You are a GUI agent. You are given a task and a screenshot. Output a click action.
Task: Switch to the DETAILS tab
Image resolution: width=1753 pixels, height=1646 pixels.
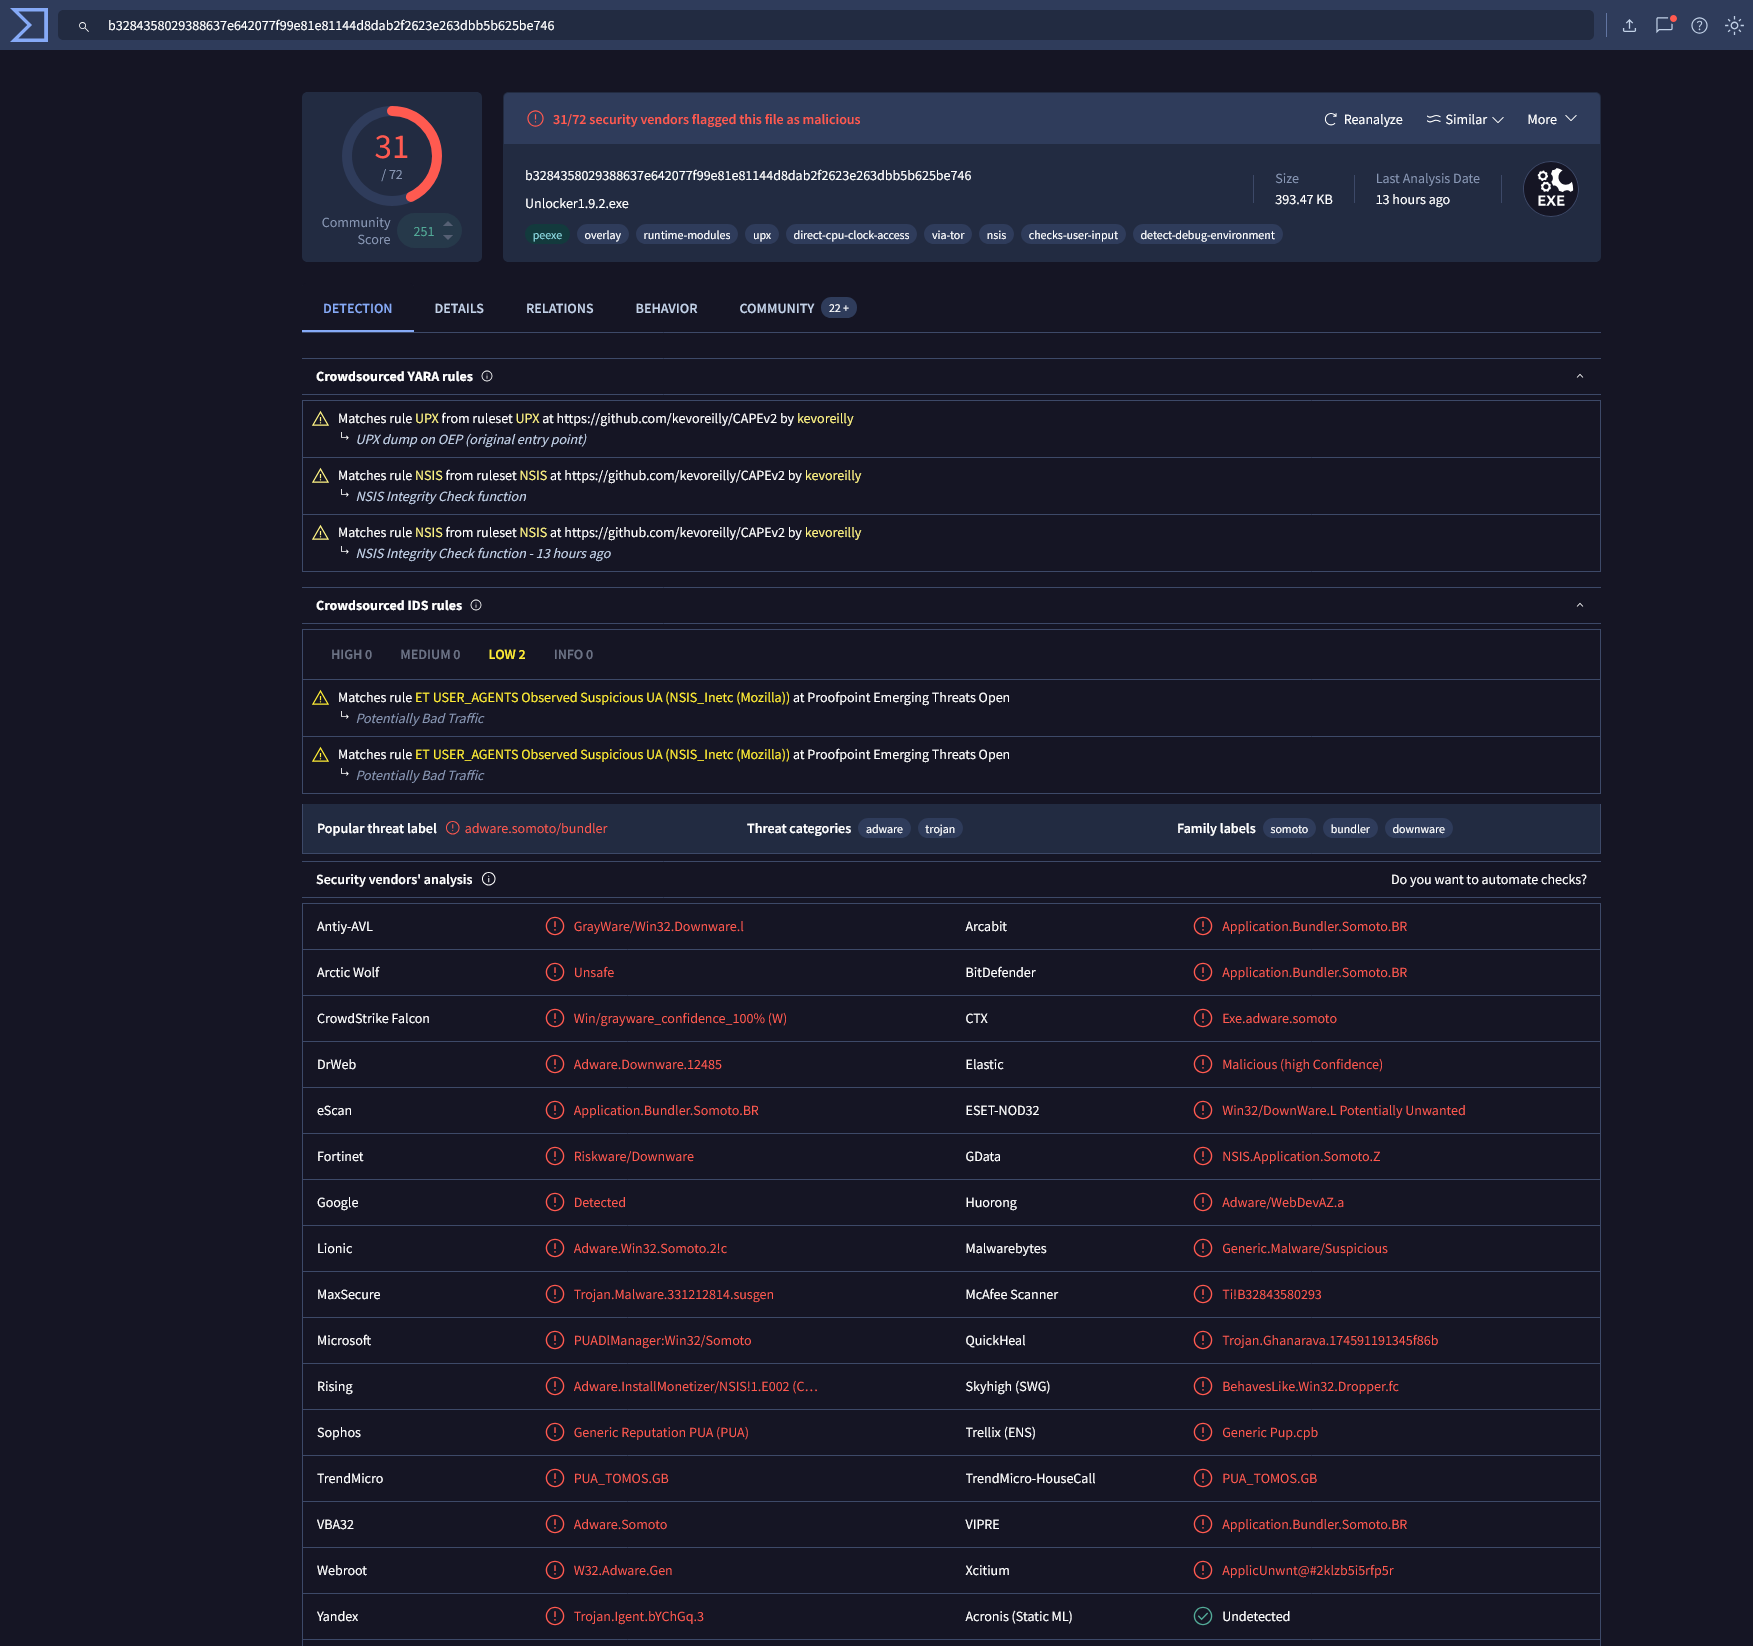(x=459, y=309)
